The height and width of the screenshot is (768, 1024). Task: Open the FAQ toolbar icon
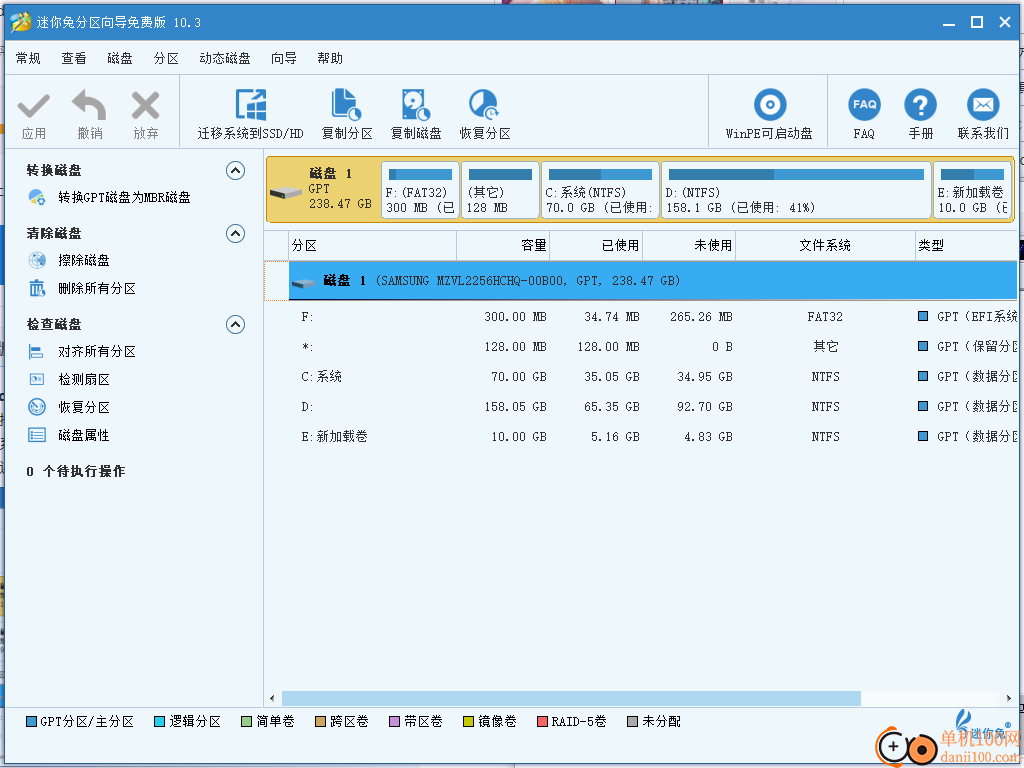(x=864, y=104)
